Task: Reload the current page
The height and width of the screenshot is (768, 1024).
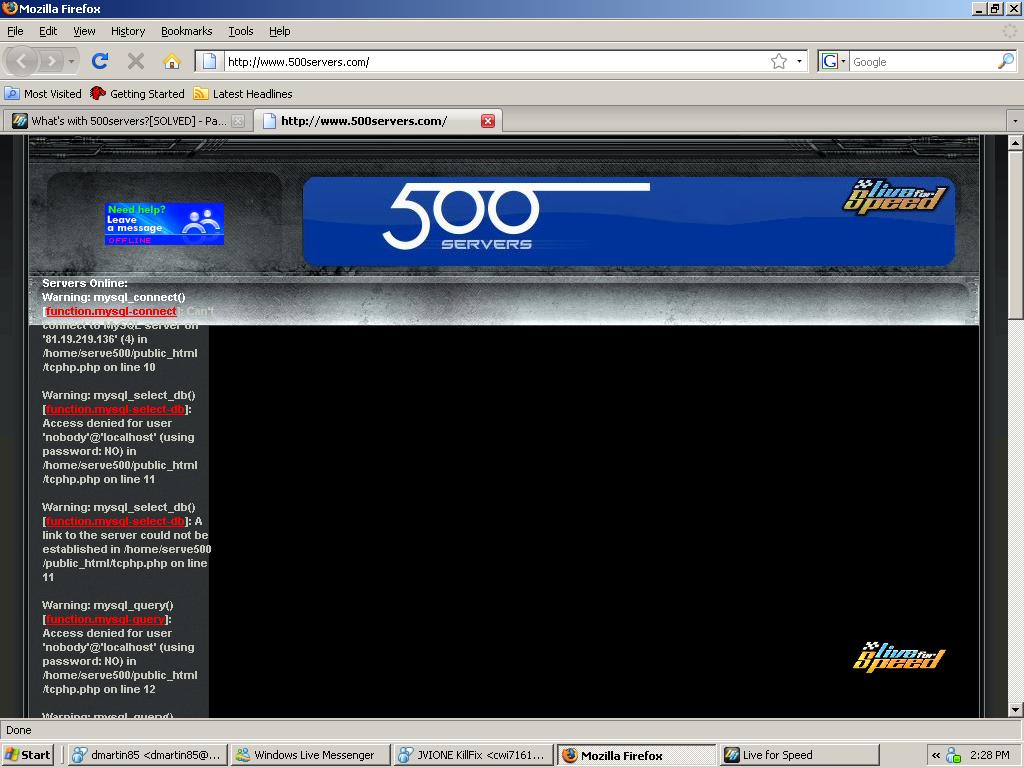Action: click(100, 61)
